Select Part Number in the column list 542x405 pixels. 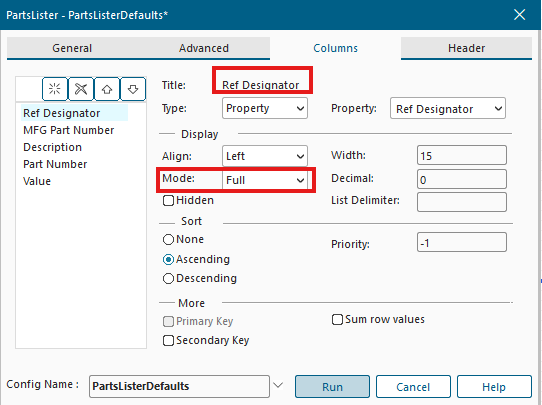tap(55, 164)
